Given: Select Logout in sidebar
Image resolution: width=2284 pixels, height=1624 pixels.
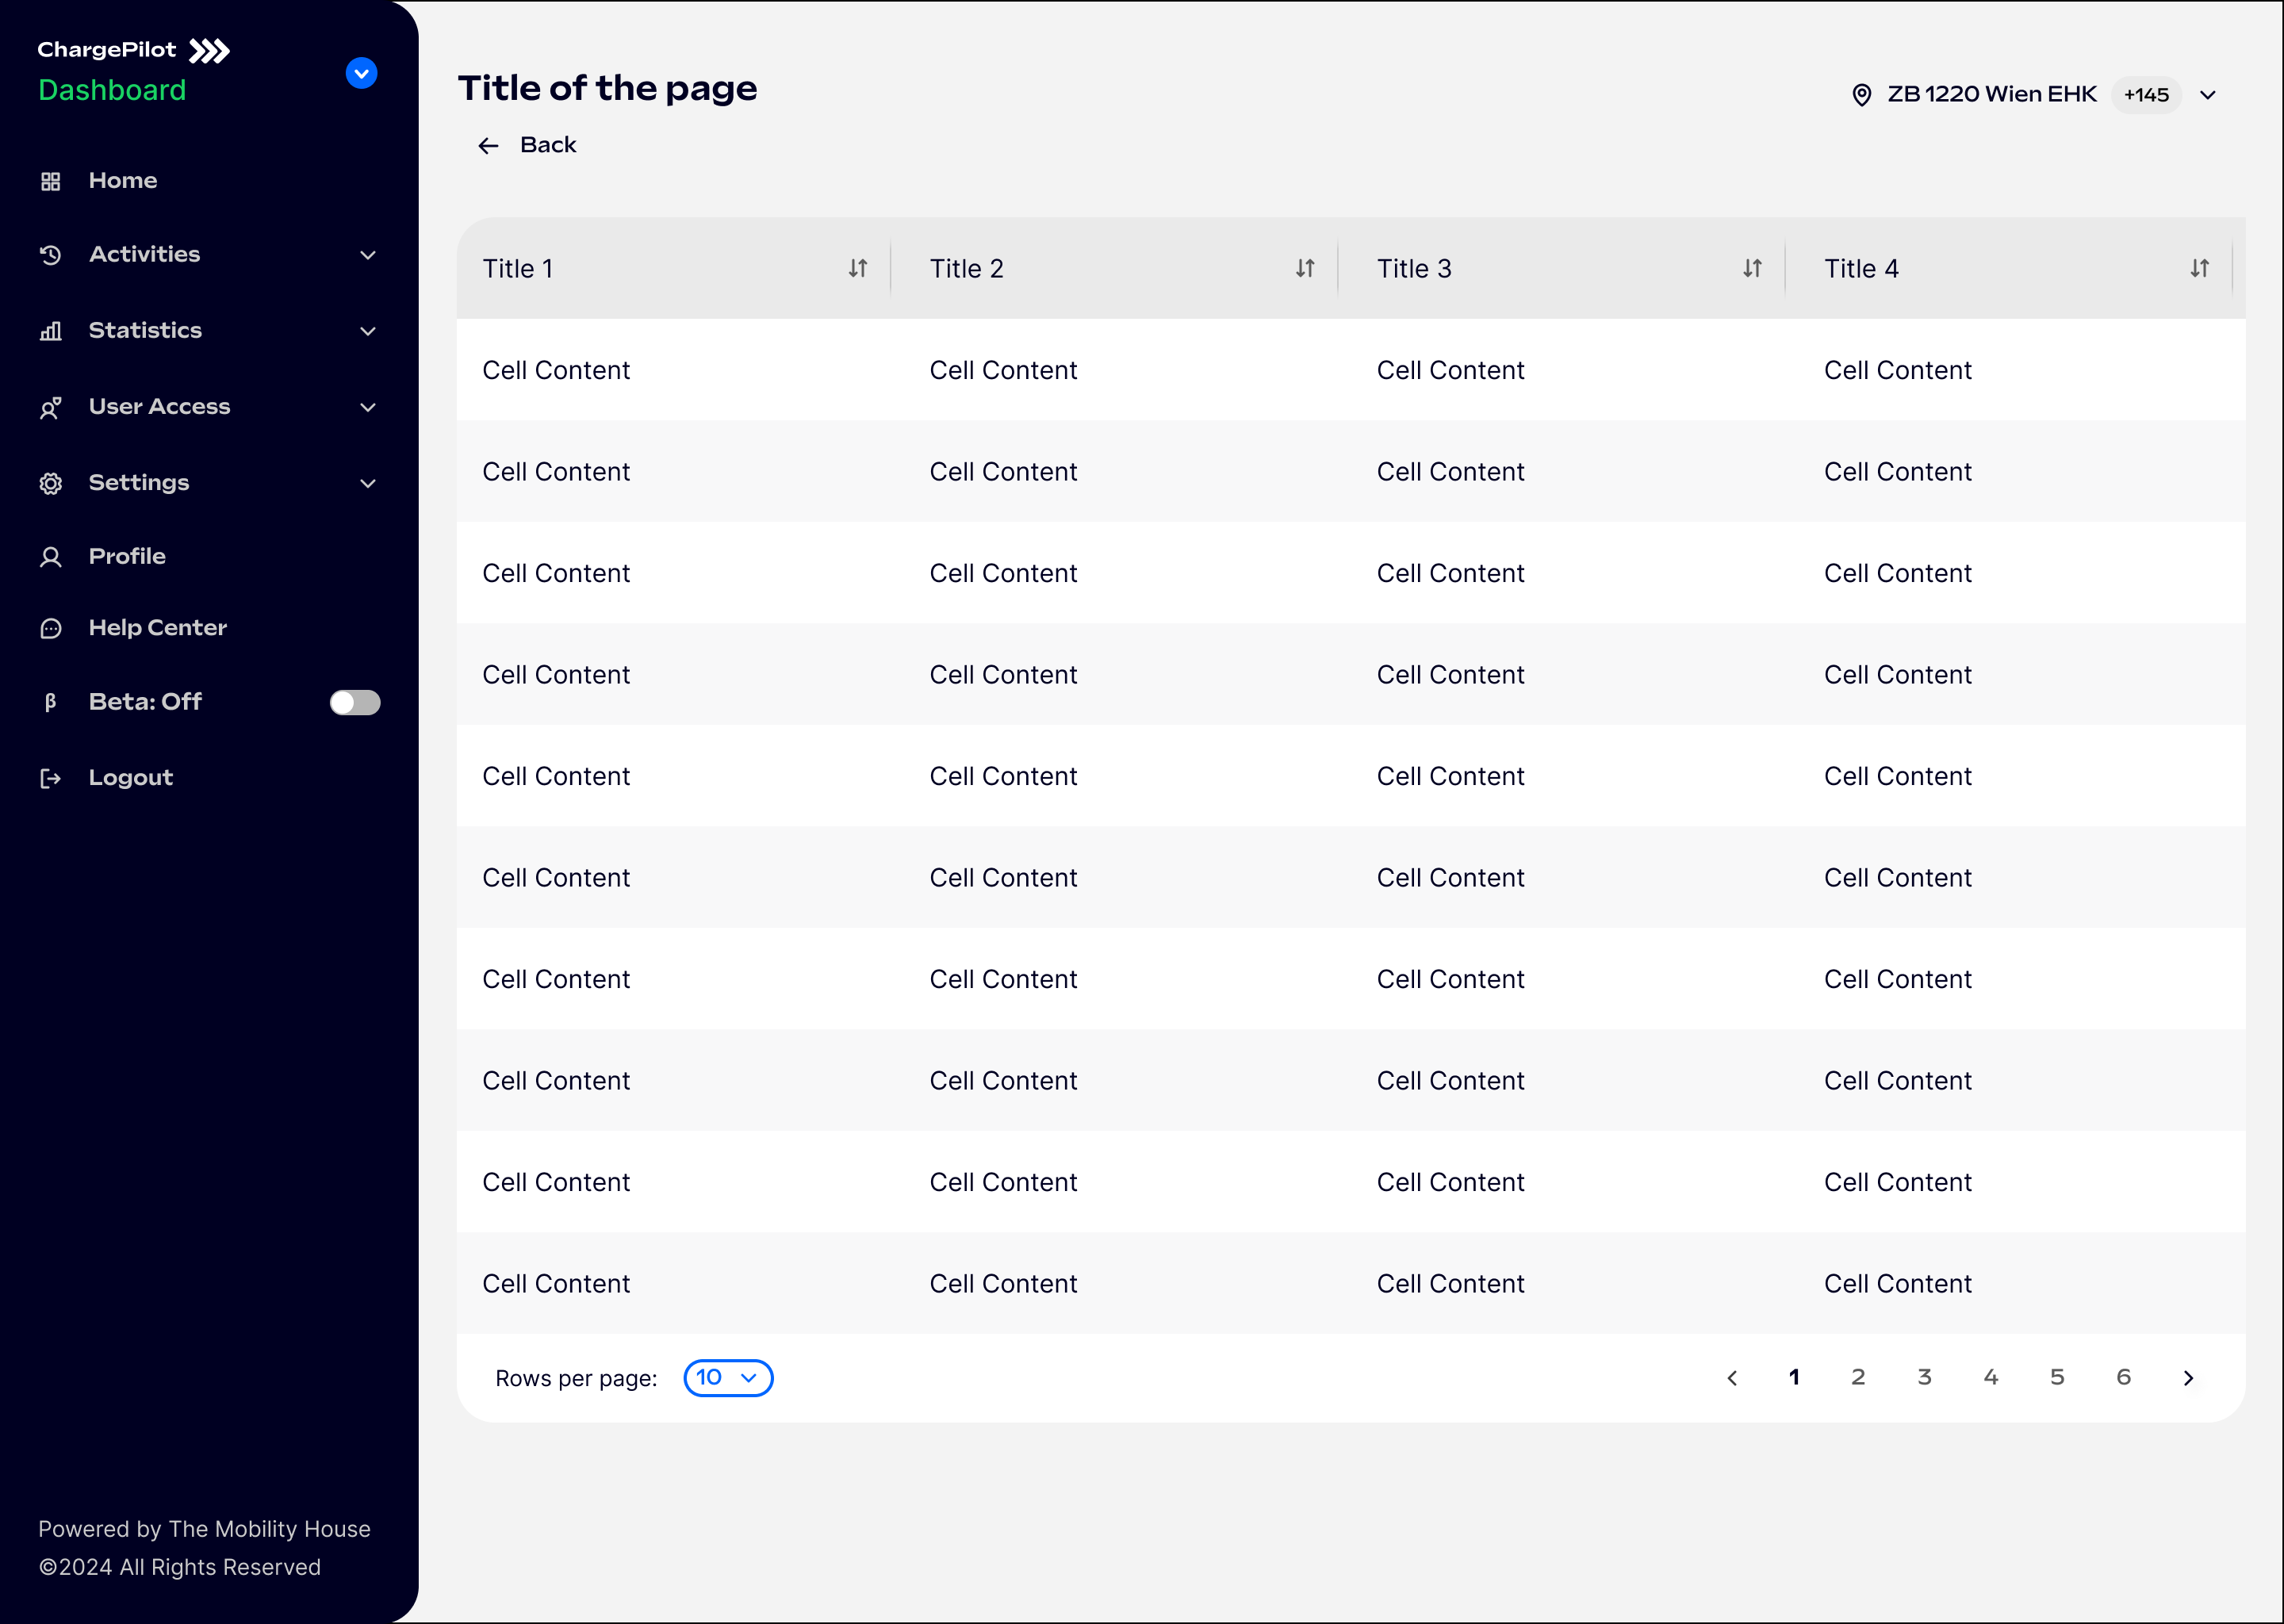Looking at the screenshot, I should [x=131, y=778].
